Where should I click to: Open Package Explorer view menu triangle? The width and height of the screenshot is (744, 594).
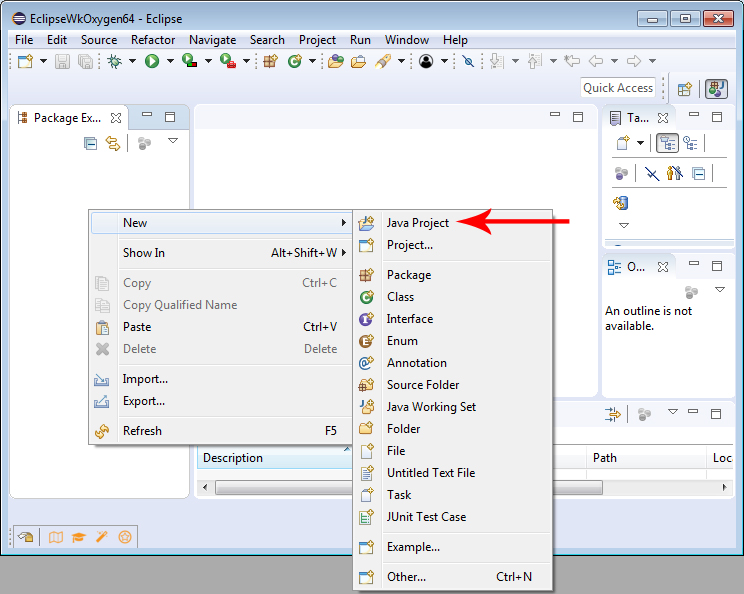pos(173,140)
